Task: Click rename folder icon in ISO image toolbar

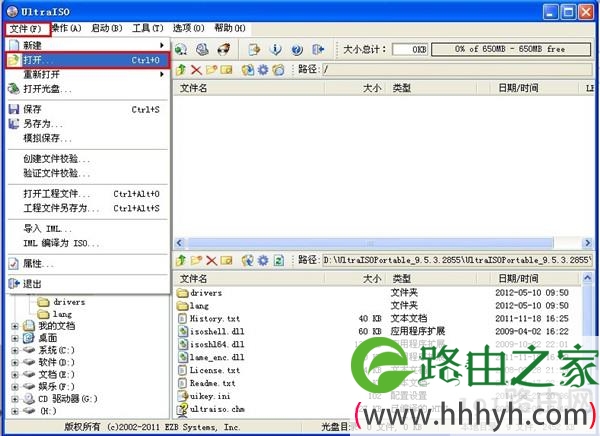Action: tap(226, 70)
